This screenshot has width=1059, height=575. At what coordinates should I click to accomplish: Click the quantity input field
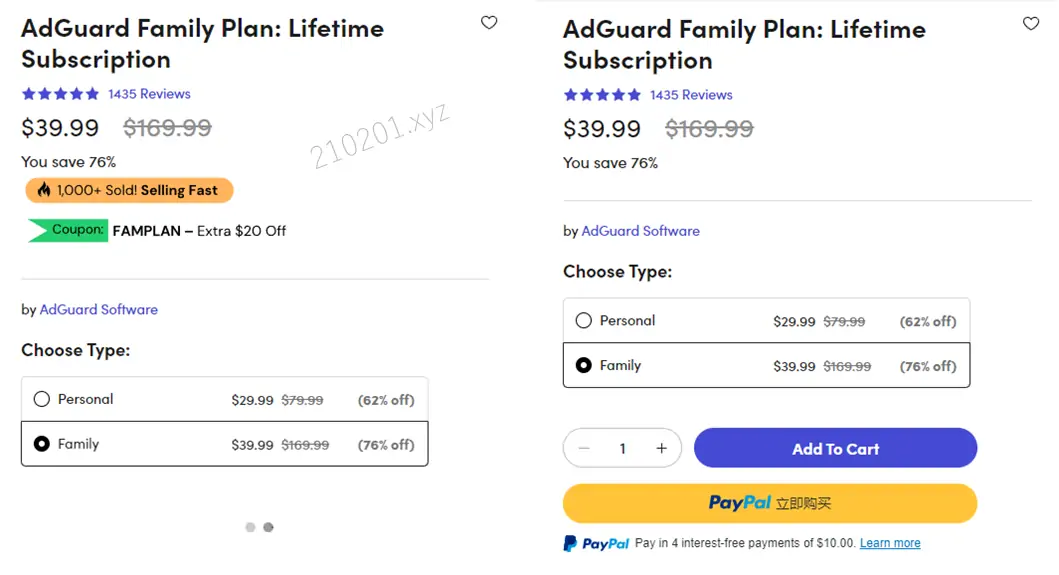pyautogui.click(x=622, y=449)
